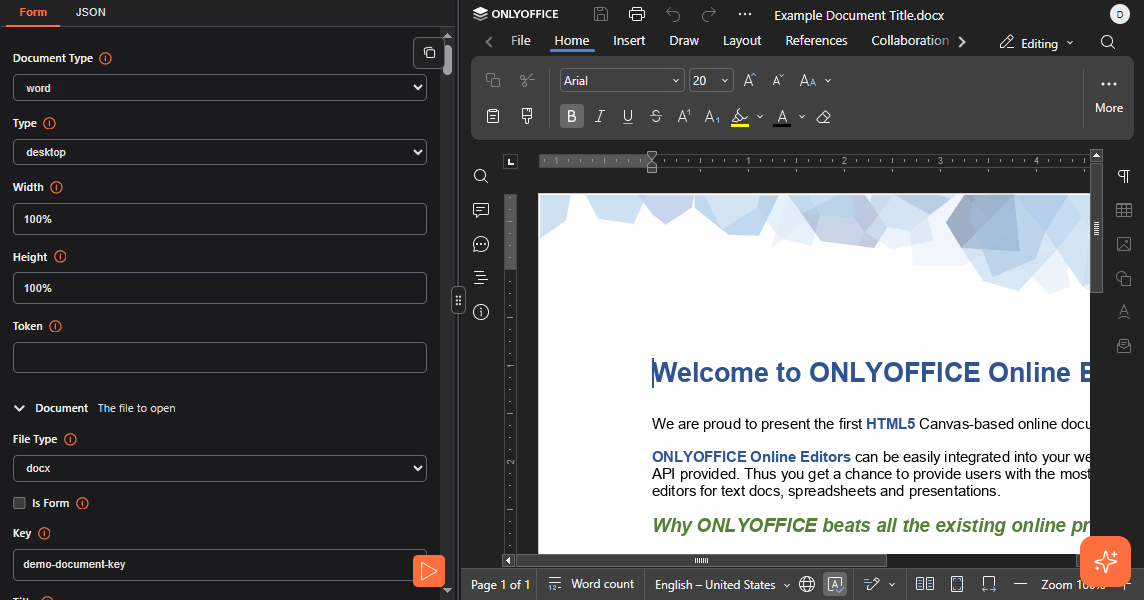The width and height of the screenshot is (1144, 600).
Task: Open the Comments panel in left sidebar
Action: tap(481, 210)
